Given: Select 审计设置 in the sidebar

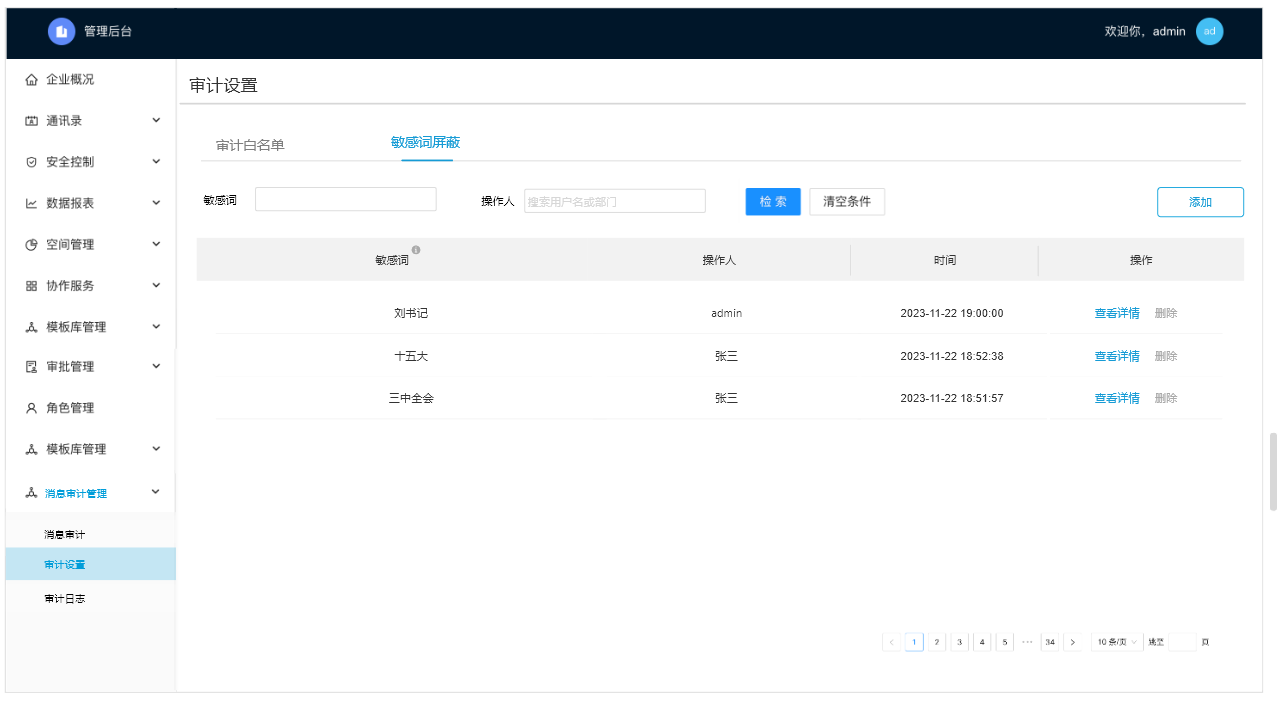Looking at the screenshot, I should pyautogui.click(x=90, y=564).
